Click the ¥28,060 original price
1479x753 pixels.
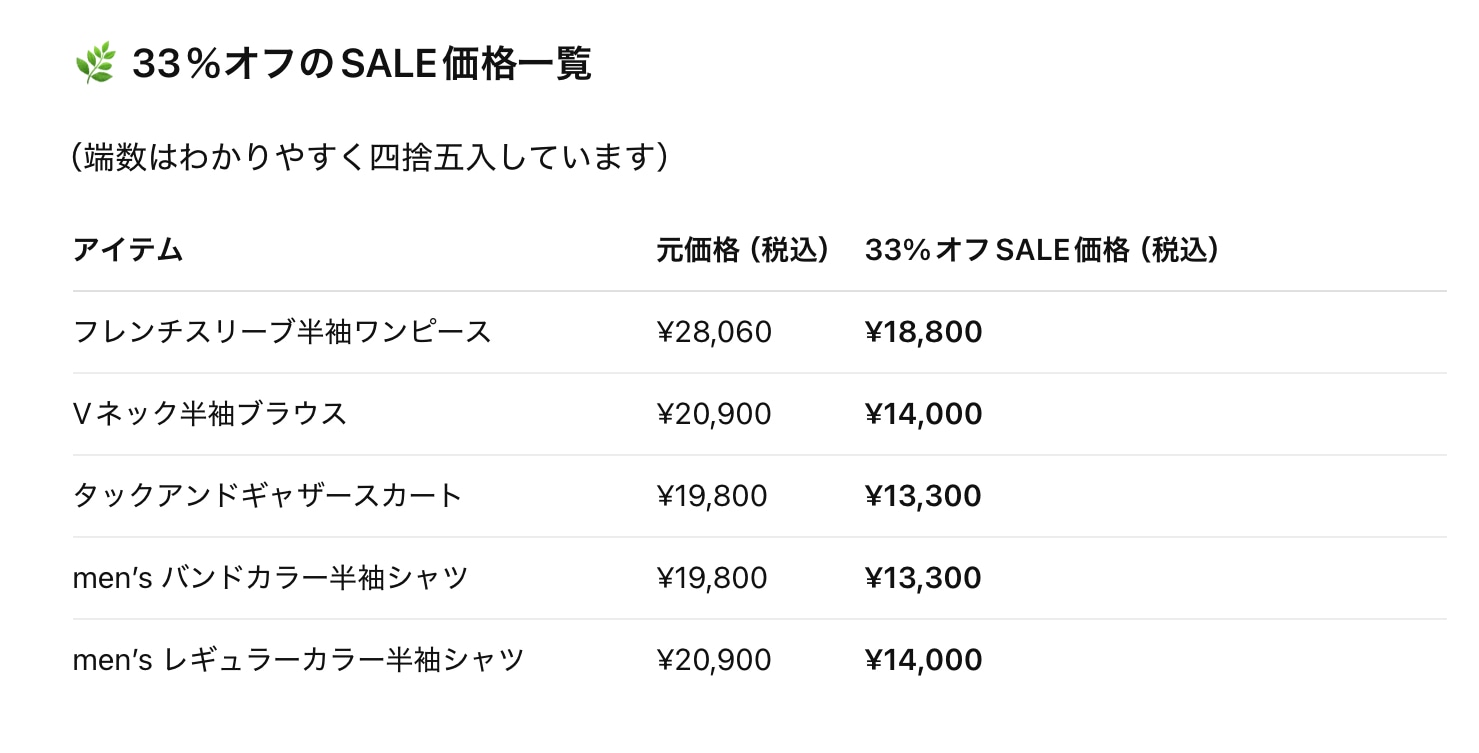[714, 332]
